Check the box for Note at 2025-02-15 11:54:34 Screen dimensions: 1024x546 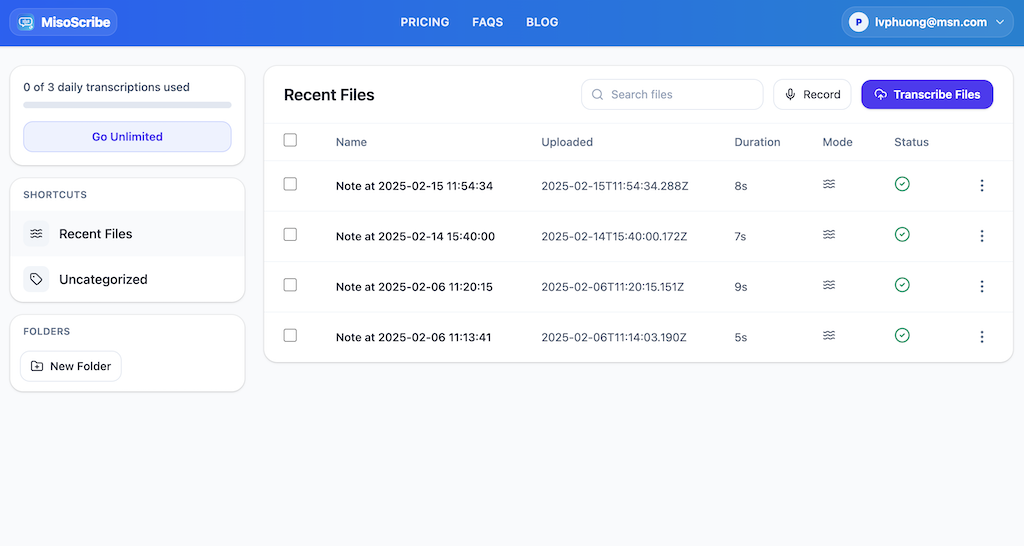point(290,184)
